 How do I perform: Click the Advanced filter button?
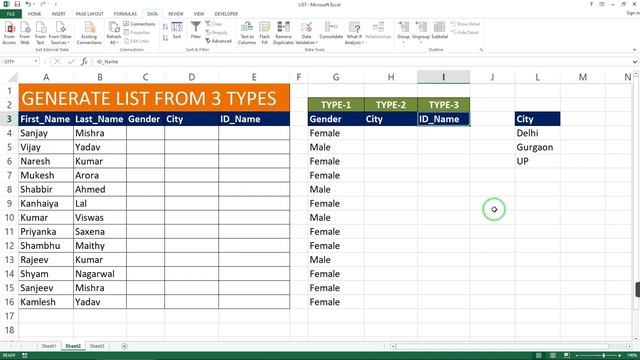219,41
